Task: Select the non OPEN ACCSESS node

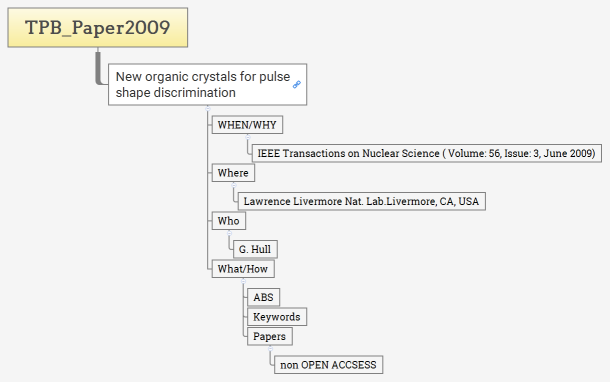Action: click(328, 365)
